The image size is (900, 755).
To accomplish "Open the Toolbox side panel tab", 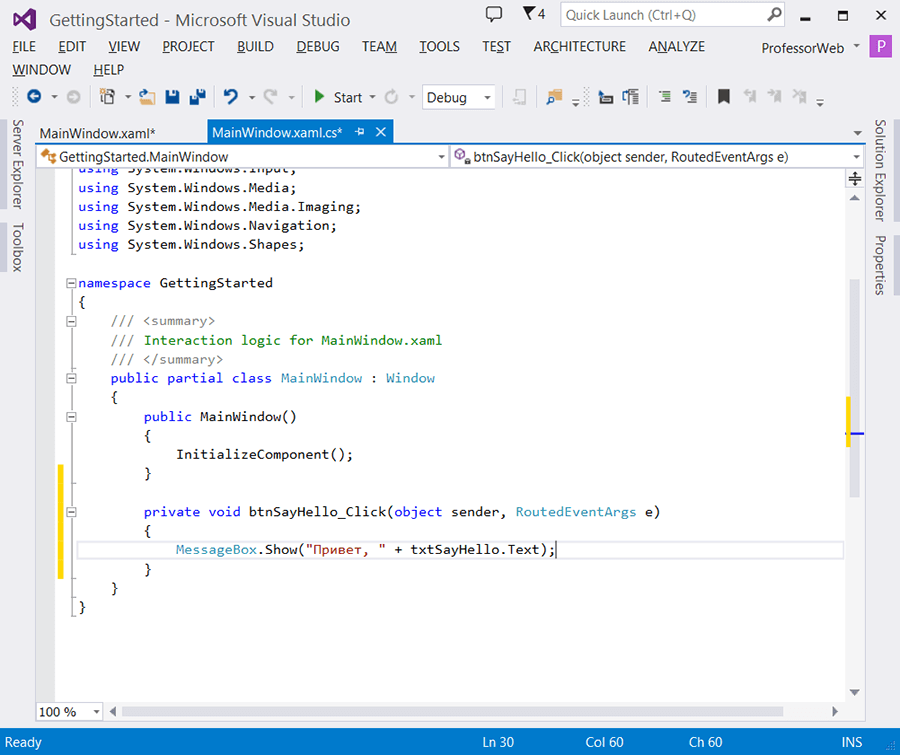I will click(x=18, y=247).
